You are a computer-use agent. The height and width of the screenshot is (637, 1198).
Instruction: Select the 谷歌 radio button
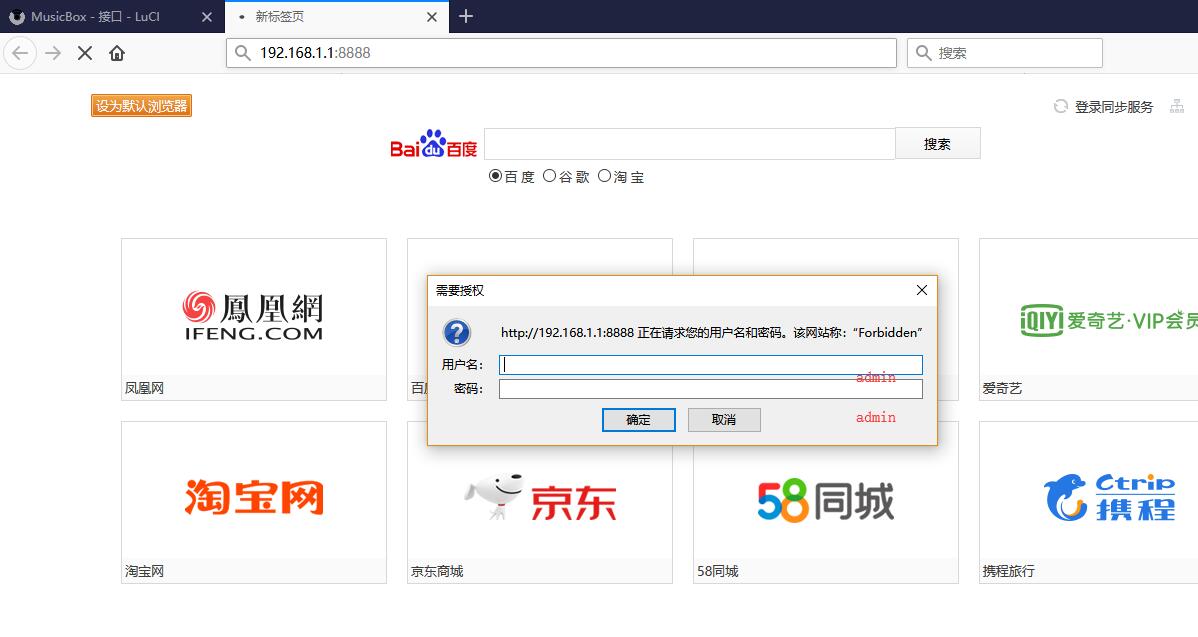click(549, 176)
